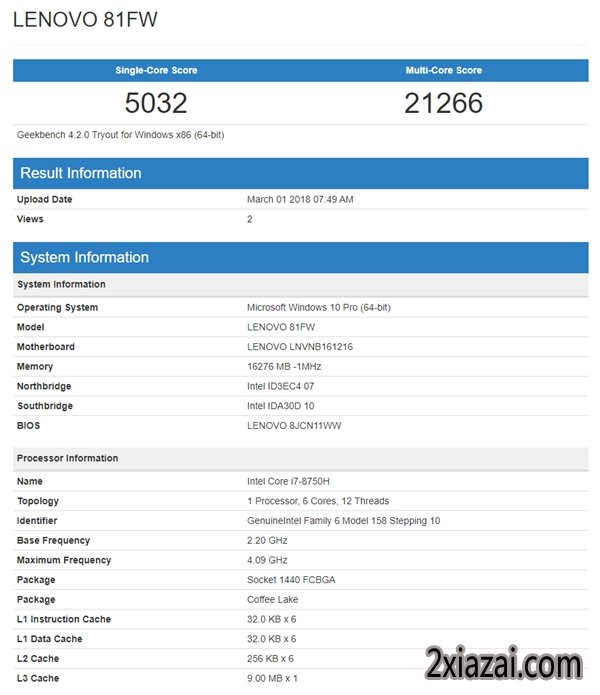Click the Views label

[x=30, y=219]
